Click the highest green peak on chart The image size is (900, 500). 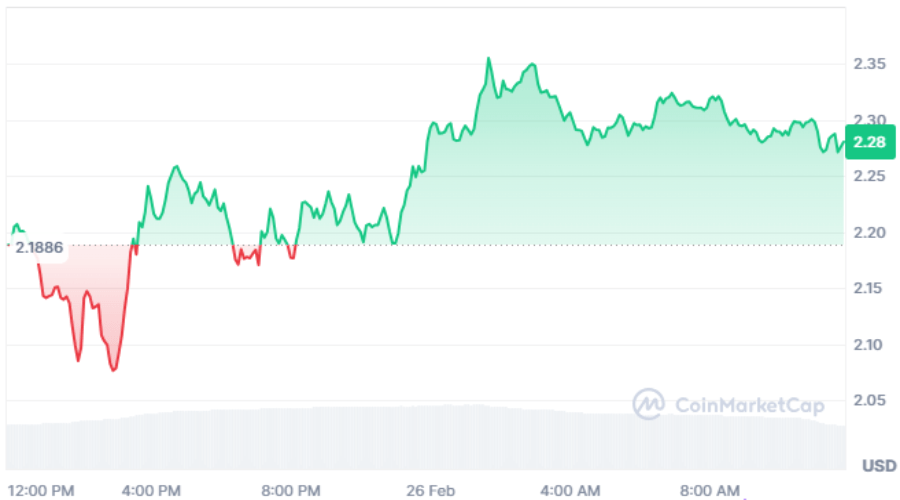[489, 58]
